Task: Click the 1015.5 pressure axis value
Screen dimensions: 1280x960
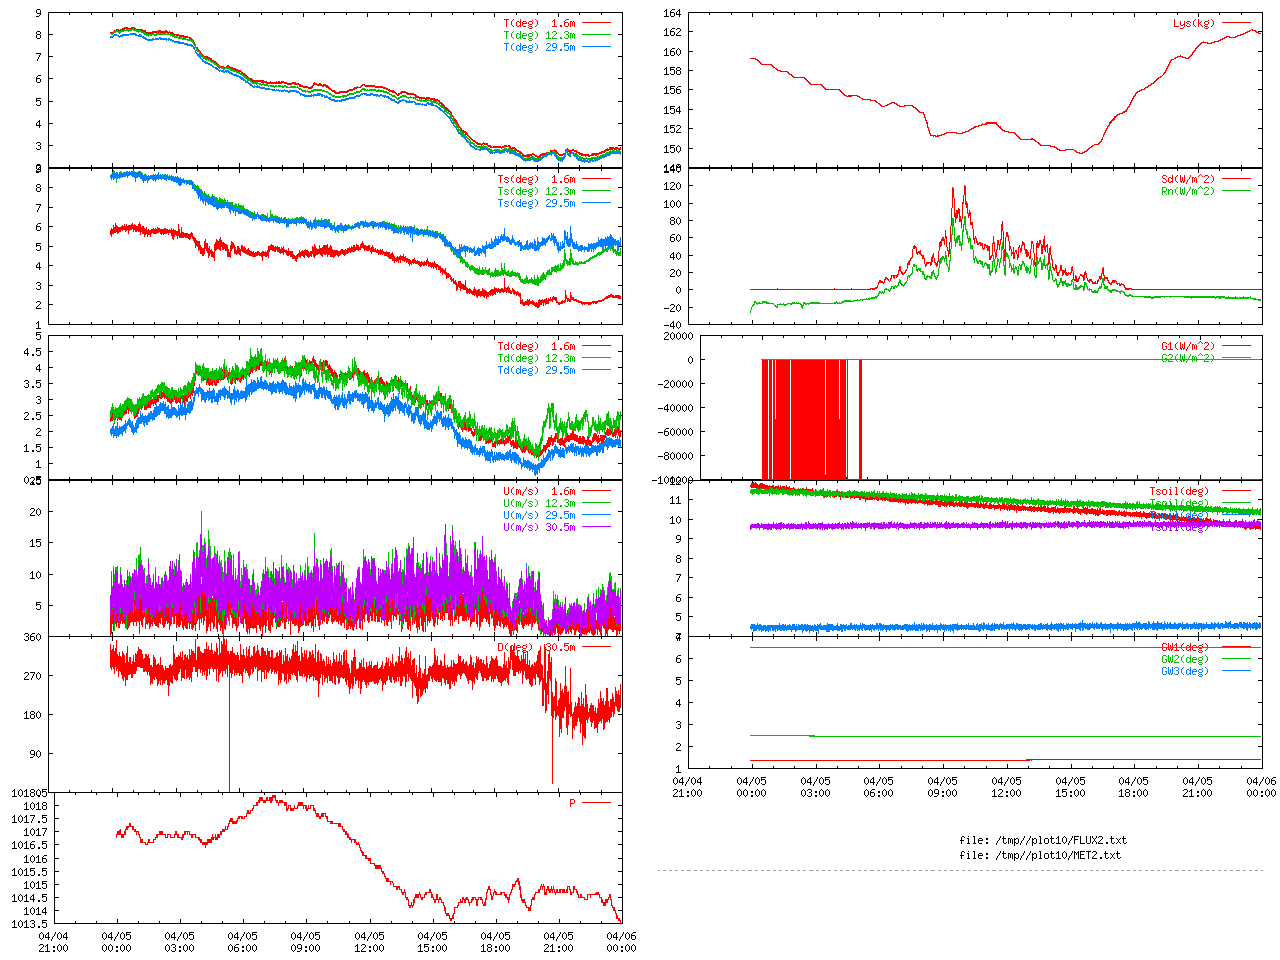Action: pos(29,872)
